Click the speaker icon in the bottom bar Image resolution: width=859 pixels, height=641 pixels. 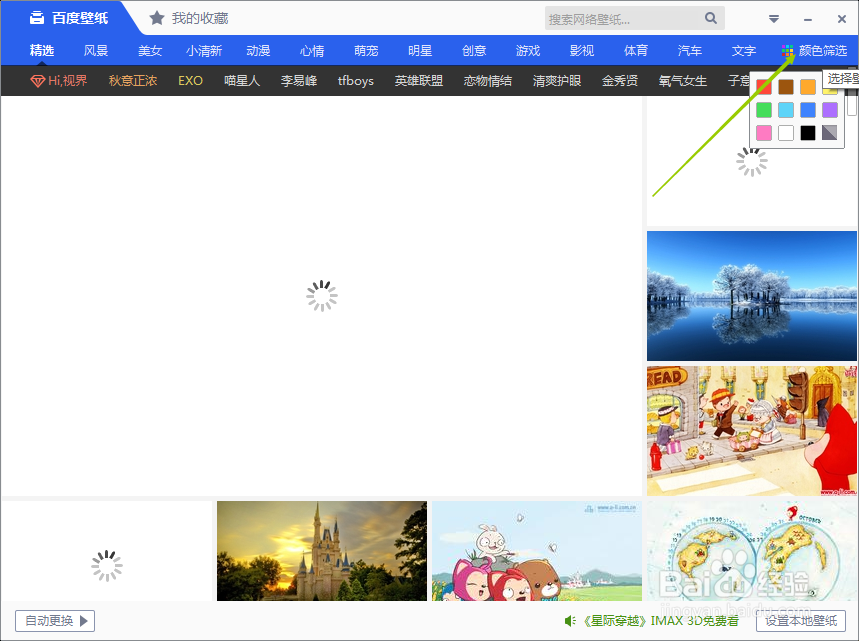(x=570, y=621)
